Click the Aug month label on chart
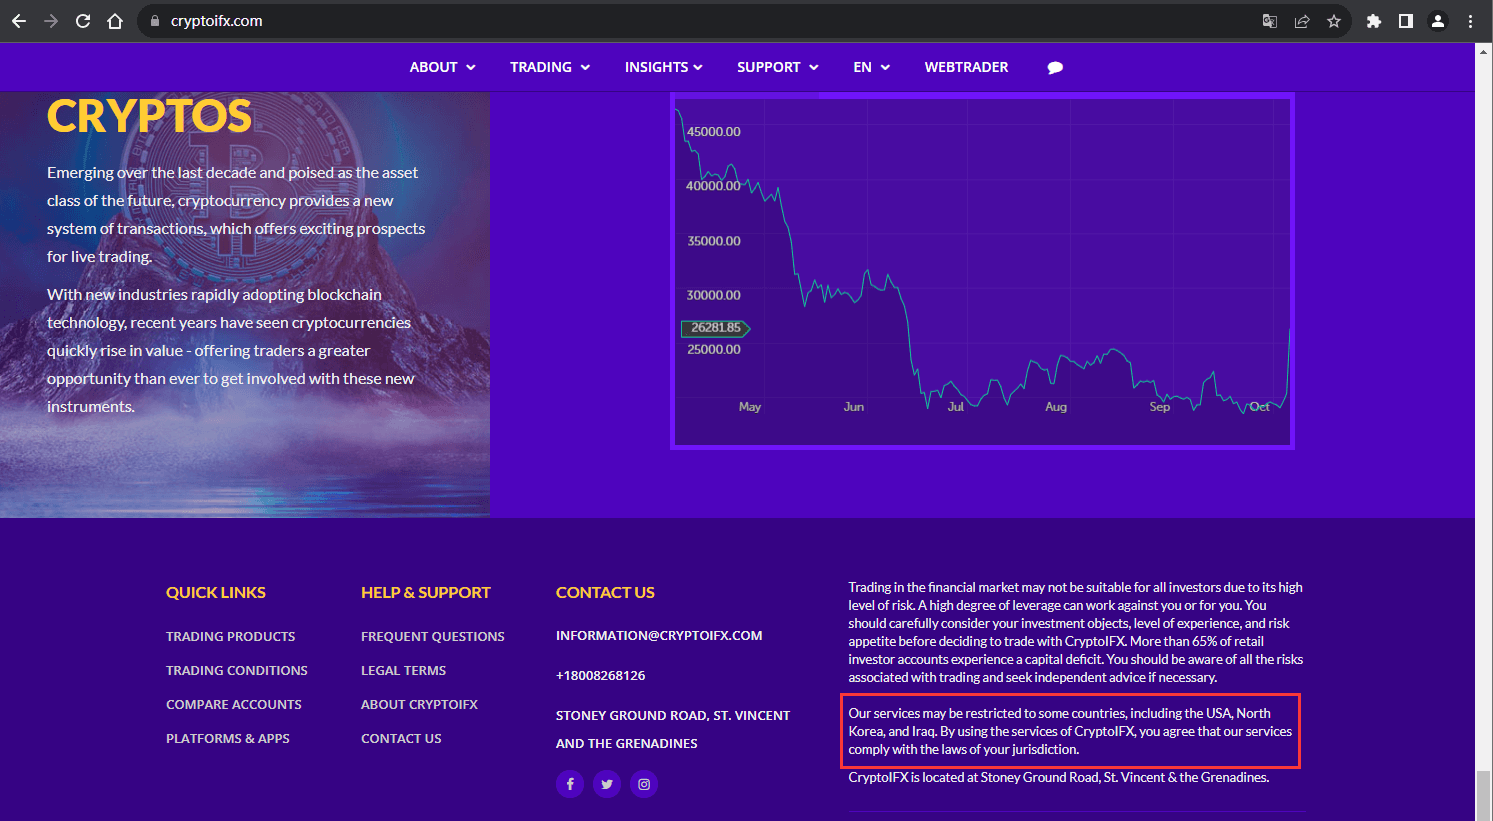Viewport: 1493px width, 821px height. pos(1056,407)
